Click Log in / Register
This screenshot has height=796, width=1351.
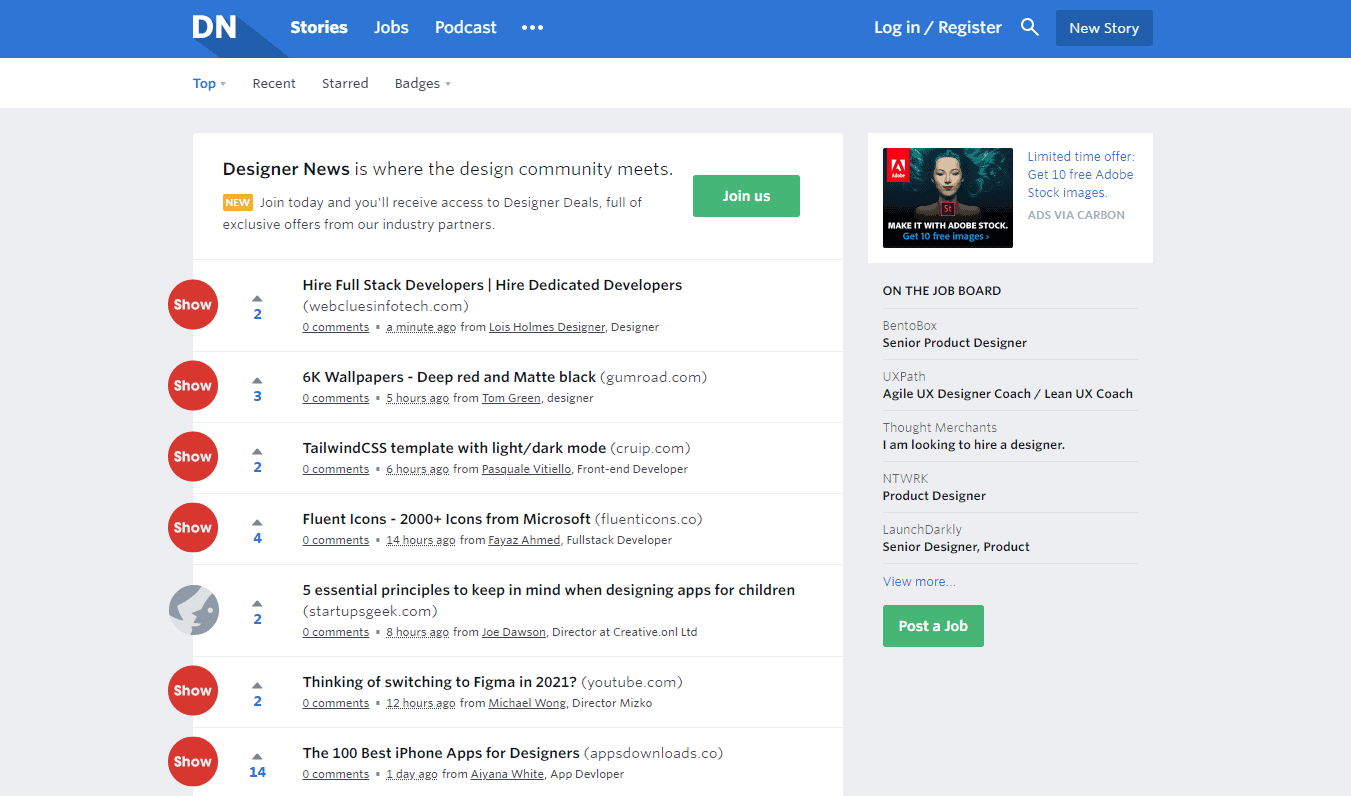[x=938, y=28]
